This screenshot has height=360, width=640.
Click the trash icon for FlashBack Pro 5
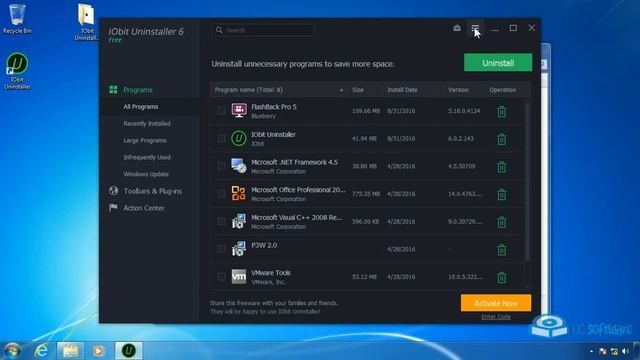point(502,111)
